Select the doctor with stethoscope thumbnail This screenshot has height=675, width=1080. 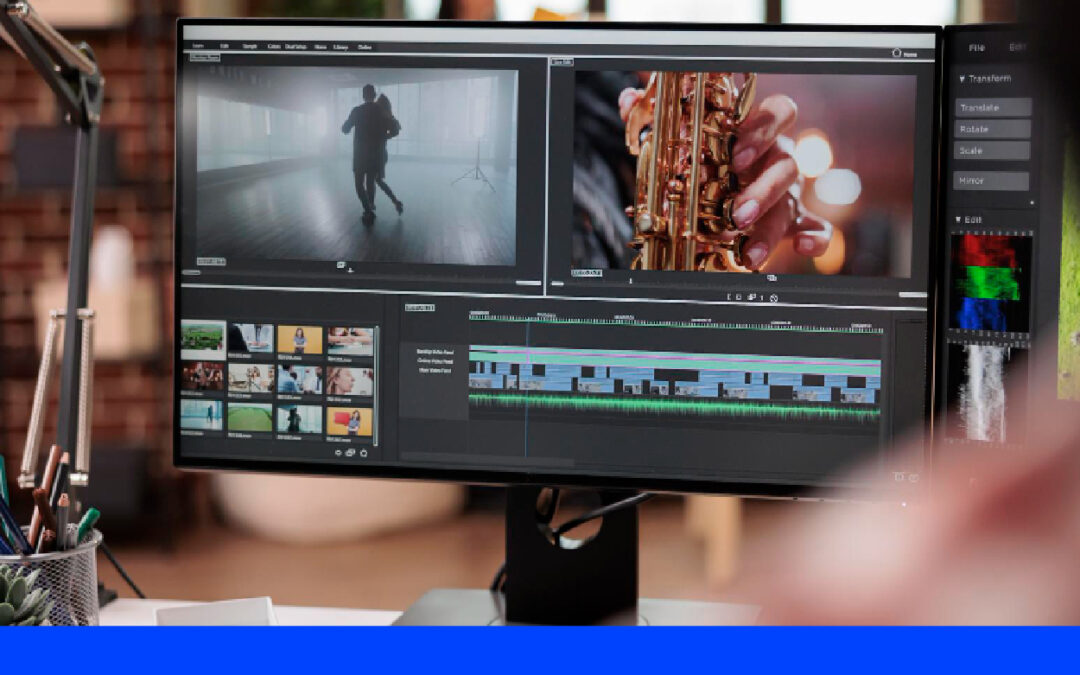tap(251, 338)
